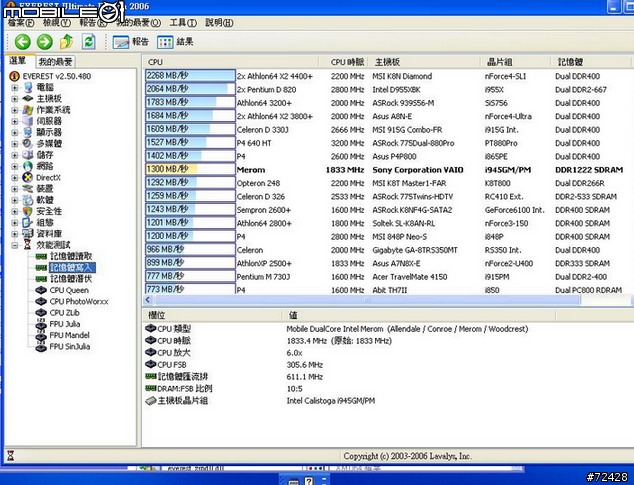
Task: Select the Sony Corporation VAIO row text
Action: point(418,170)
